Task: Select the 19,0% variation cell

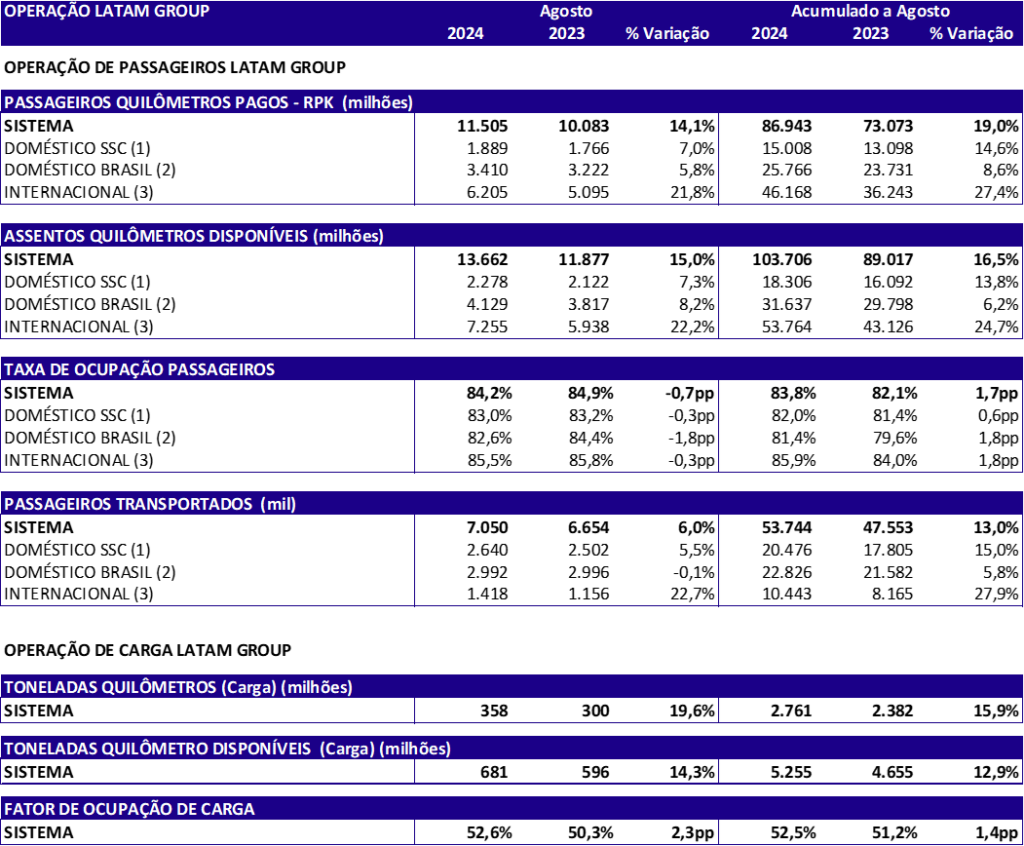Action: [995, 126]
